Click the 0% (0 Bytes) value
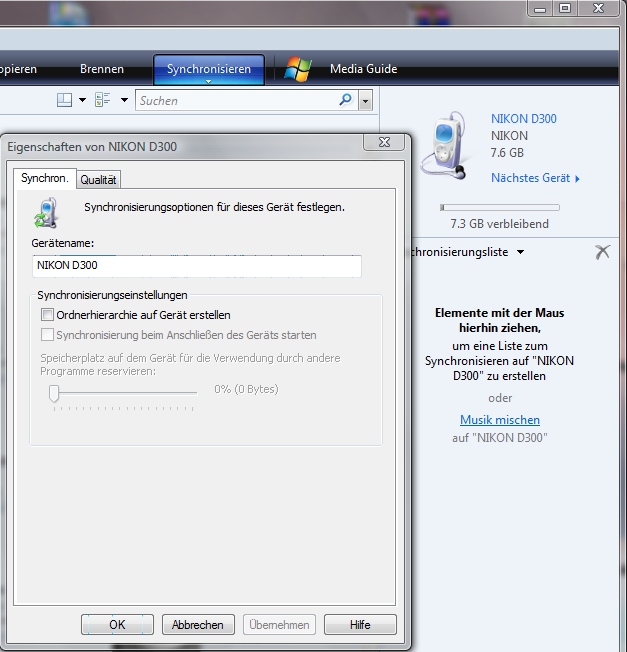Viewport: 627px width, 652px height. tap(246, 389)
